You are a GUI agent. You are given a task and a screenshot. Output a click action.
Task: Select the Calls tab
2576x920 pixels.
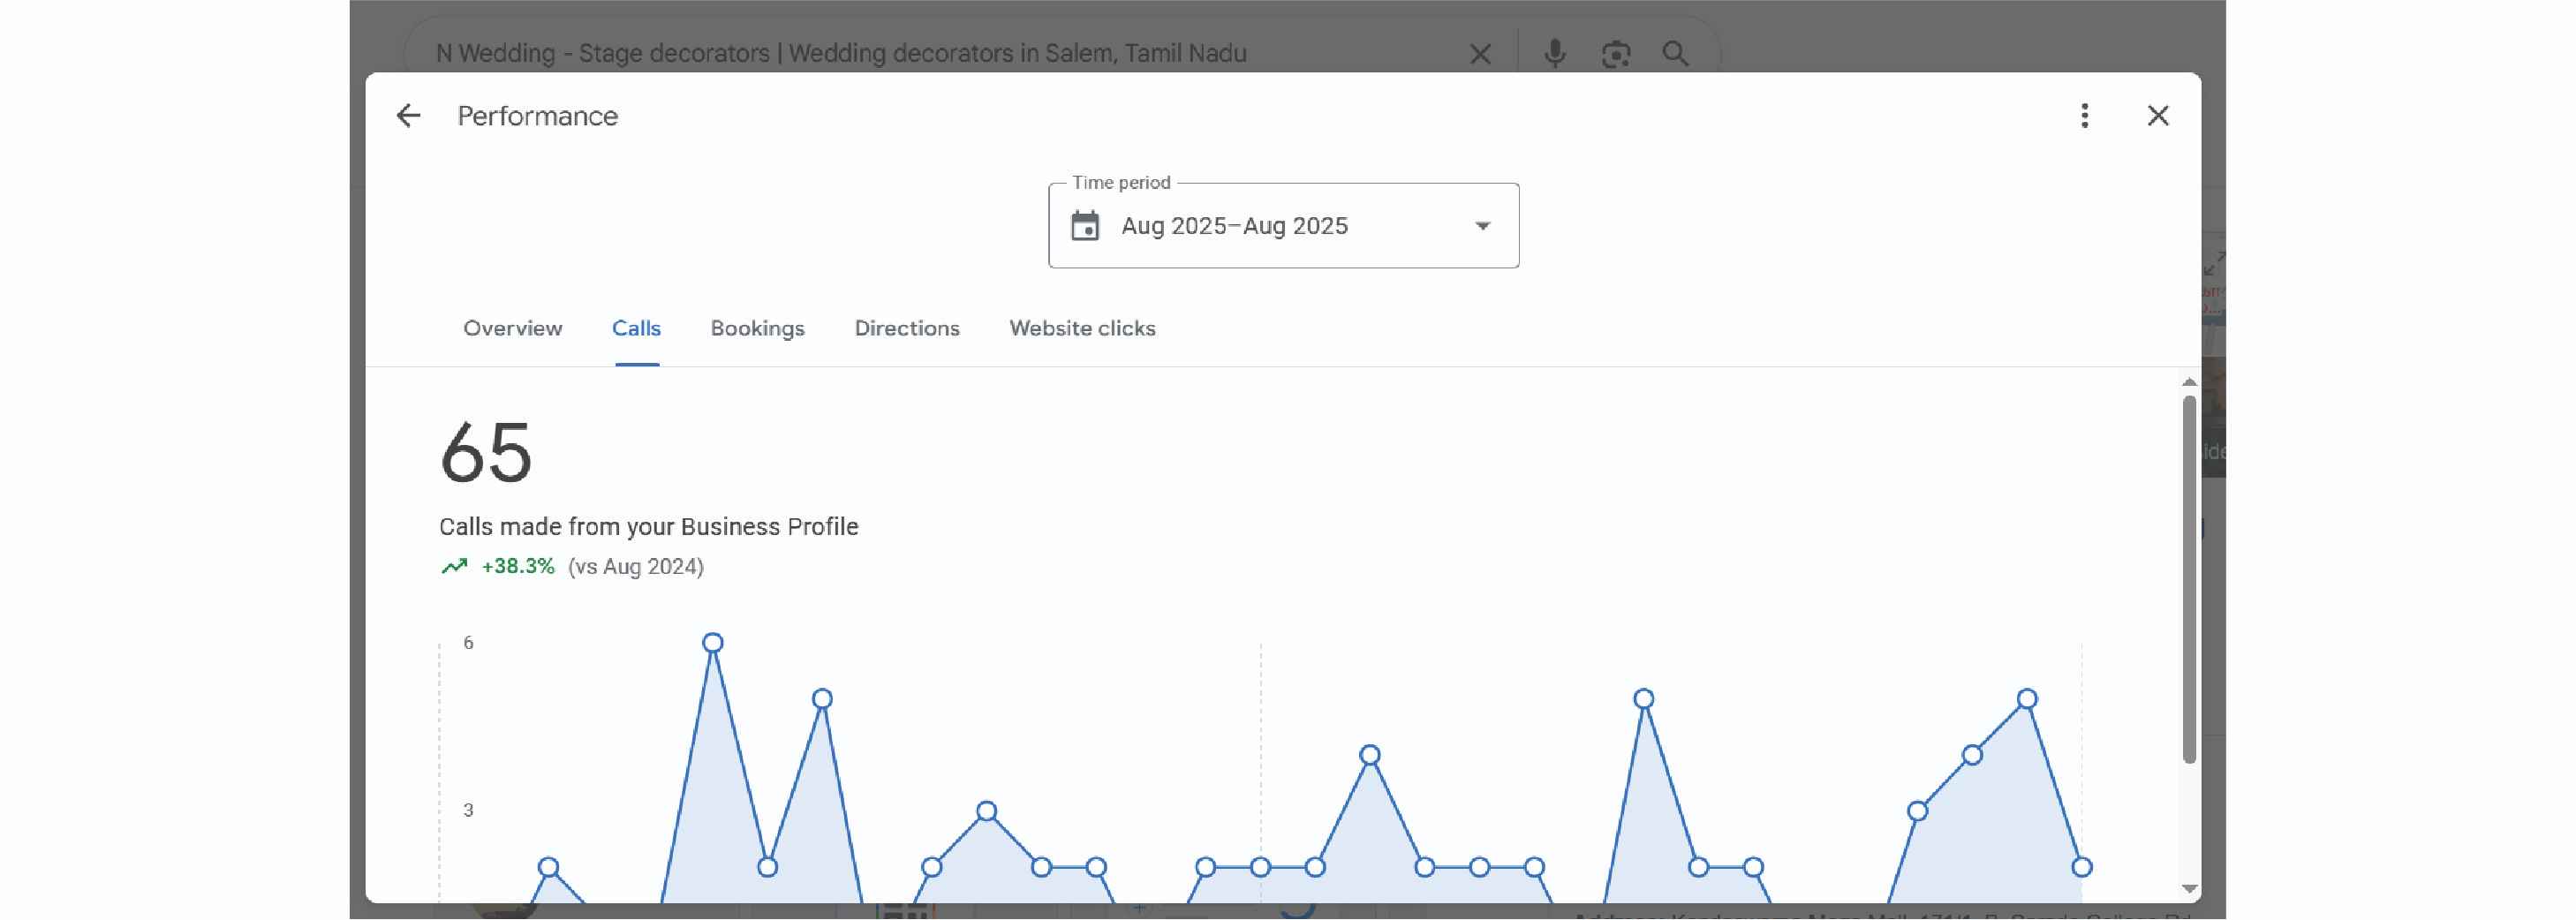[636, 328]
